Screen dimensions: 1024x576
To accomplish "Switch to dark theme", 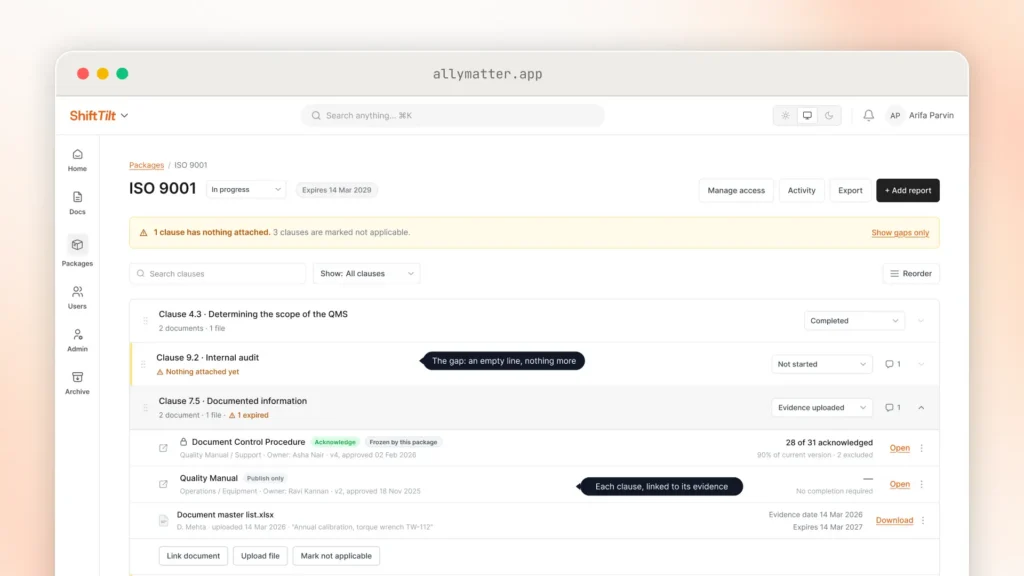I will pyautogui.click(x=829, y=116).
